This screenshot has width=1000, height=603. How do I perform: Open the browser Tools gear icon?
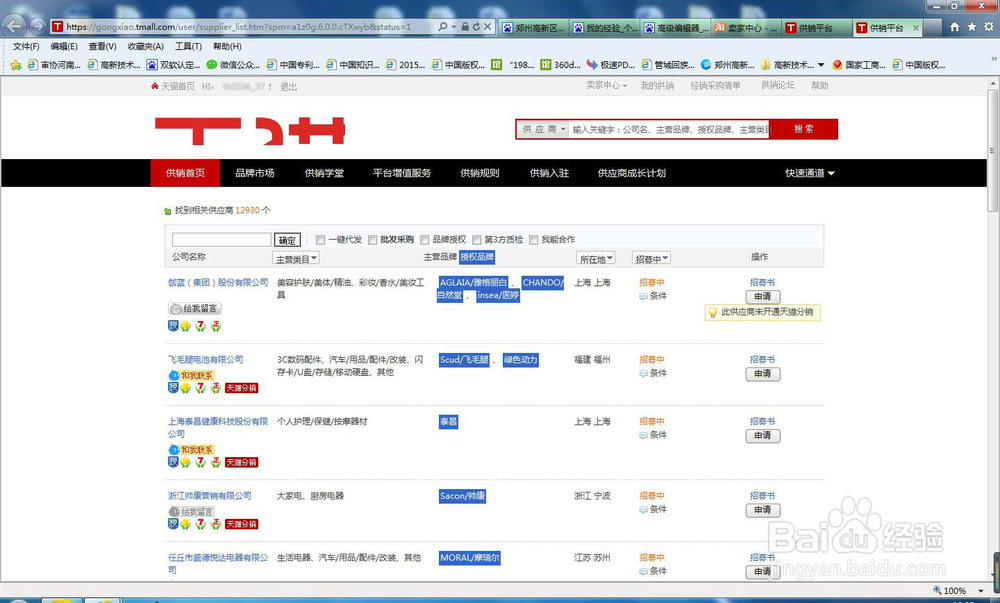989,27
